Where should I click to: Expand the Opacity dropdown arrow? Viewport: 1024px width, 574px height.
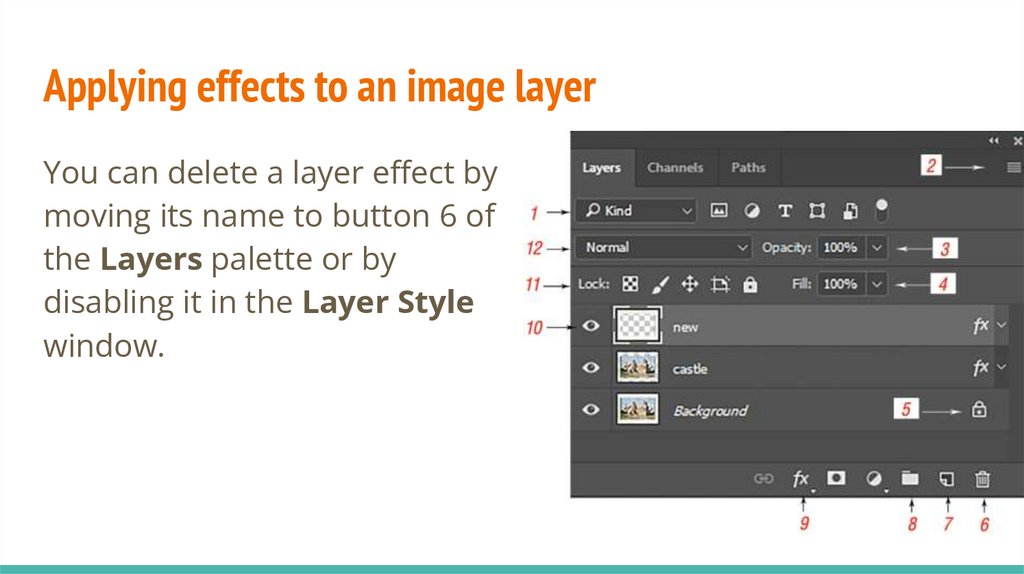pos(877,247)
